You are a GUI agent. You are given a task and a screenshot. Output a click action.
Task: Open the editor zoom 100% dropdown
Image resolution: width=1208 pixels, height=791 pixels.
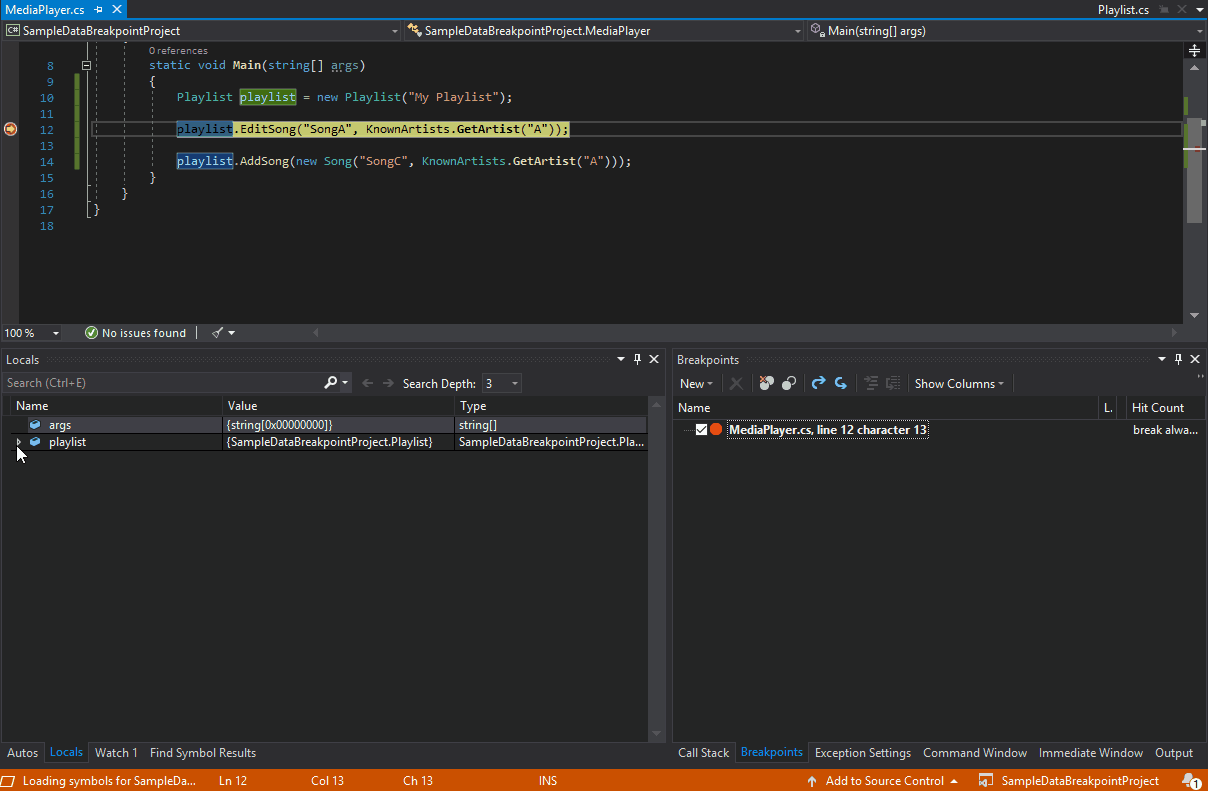[32, 332]
